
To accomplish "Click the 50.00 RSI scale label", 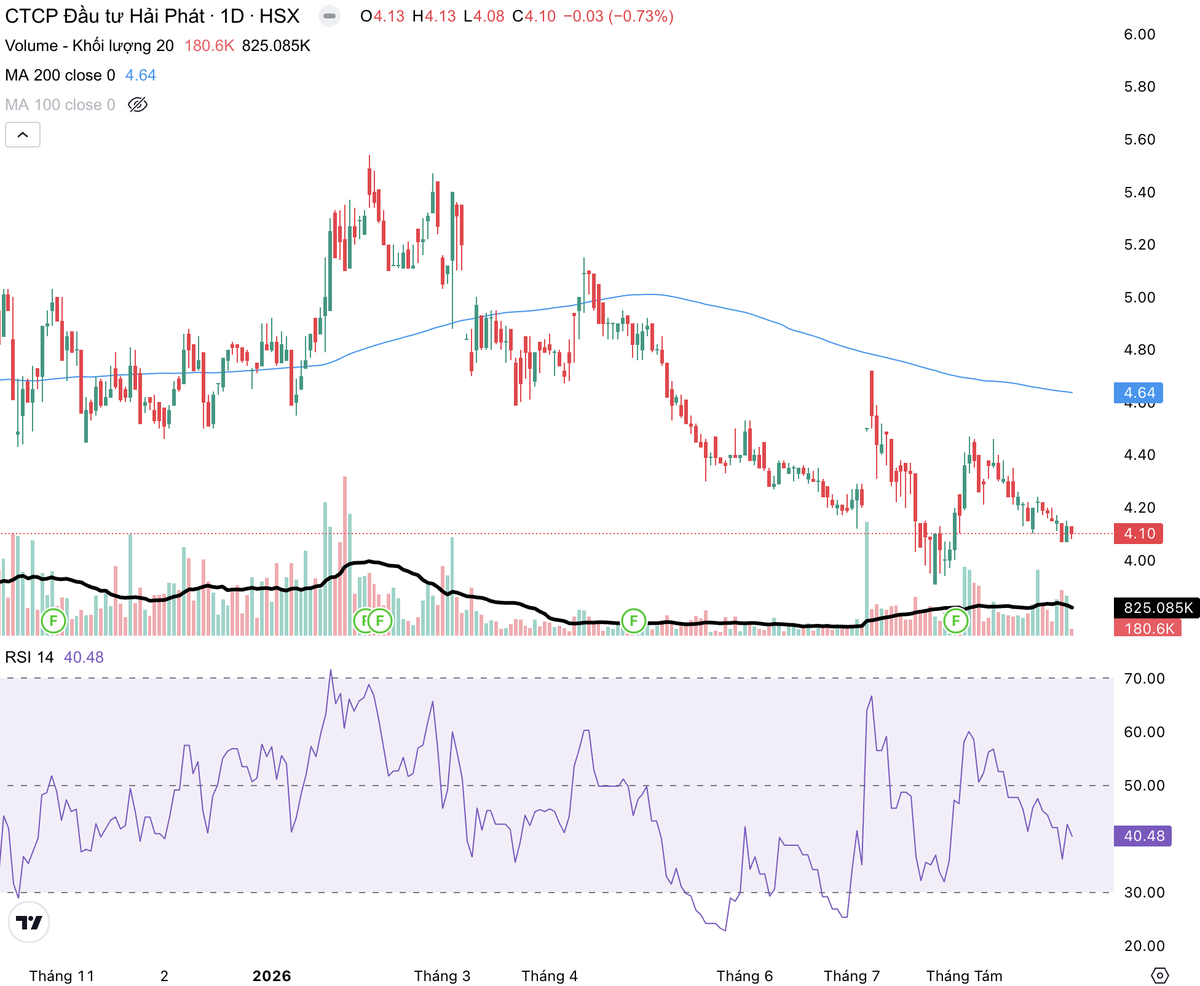I will click(1143, 785).
